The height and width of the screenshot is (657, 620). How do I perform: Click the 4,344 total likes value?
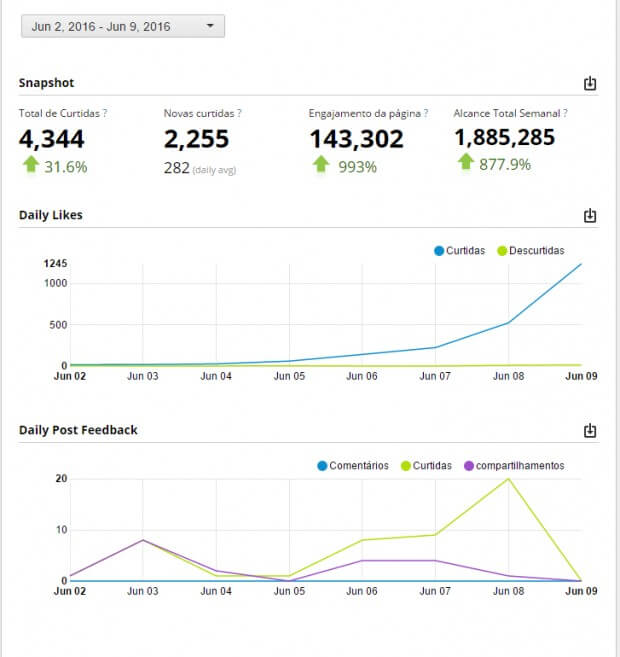click(x=52, y=139)
